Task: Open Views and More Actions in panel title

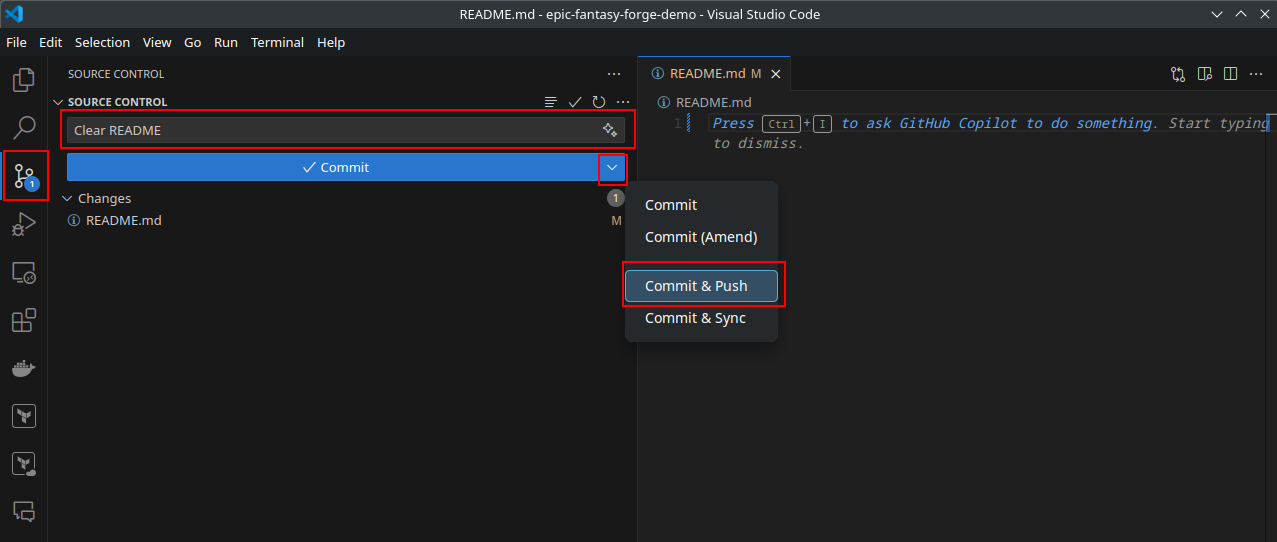Action: pos(614,74)
